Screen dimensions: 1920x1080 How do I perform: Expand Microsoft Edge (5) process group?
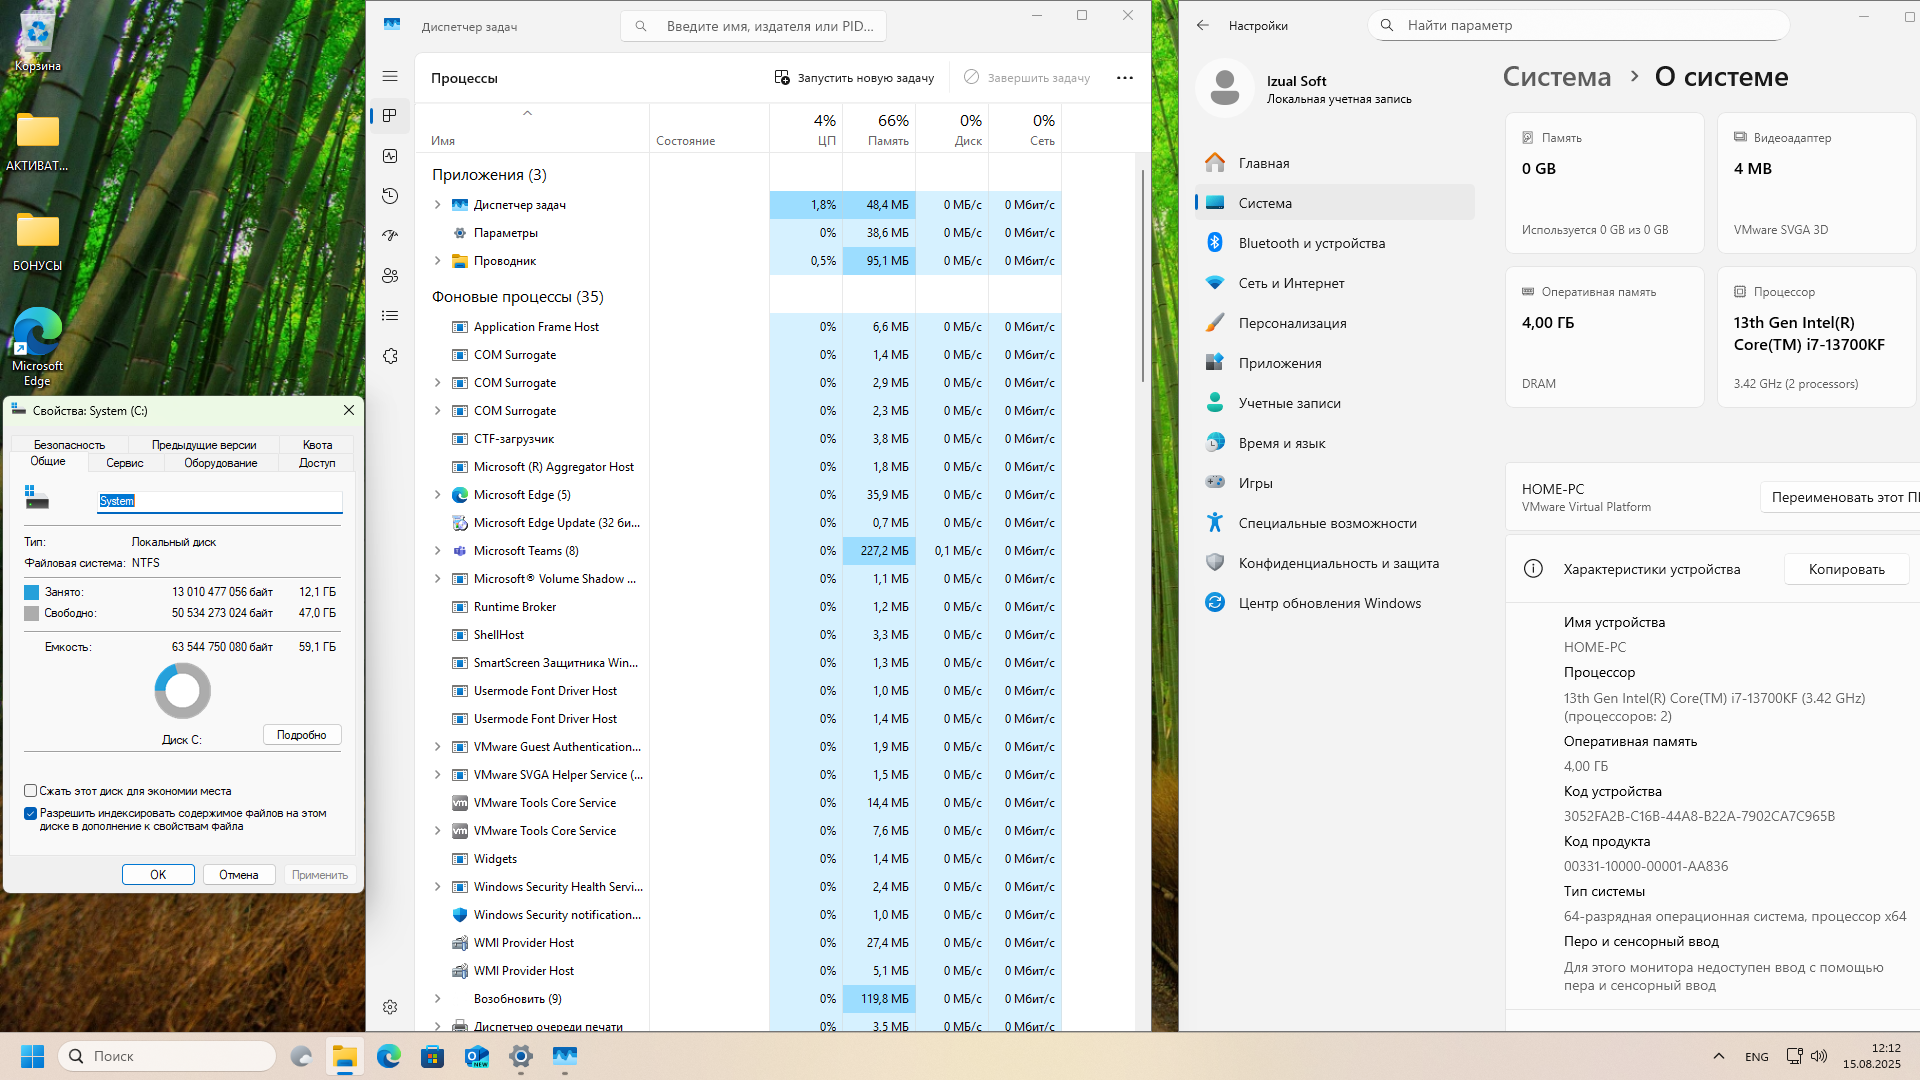[437, 495]
